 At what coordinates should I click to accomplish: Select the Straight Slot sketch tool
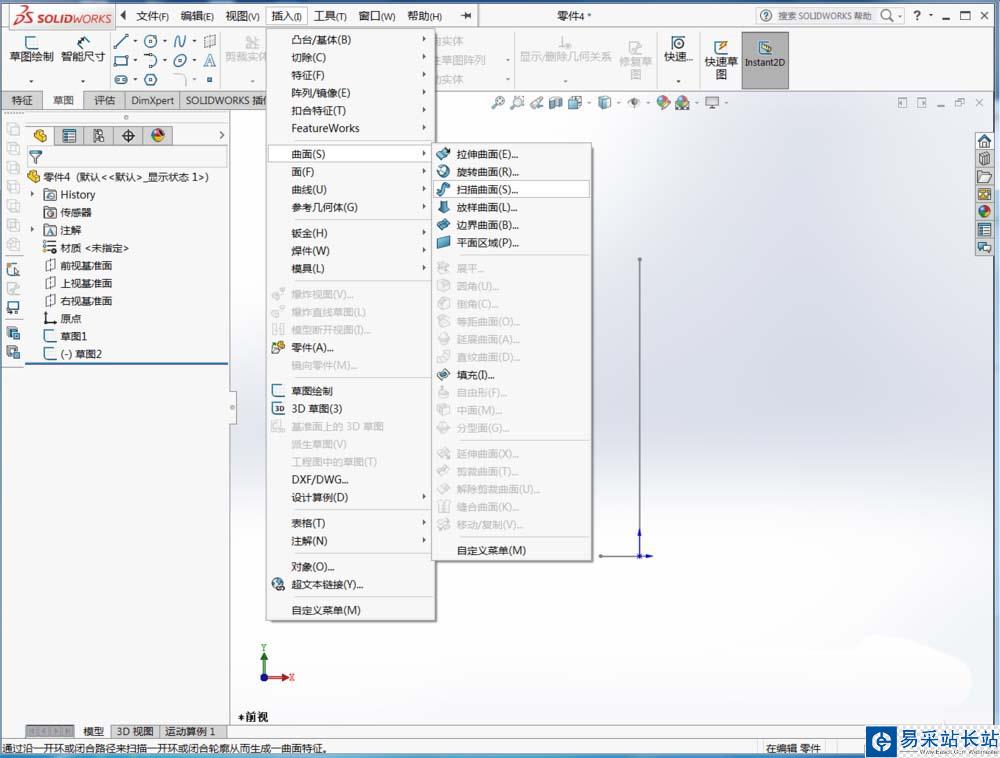point(121,80)
